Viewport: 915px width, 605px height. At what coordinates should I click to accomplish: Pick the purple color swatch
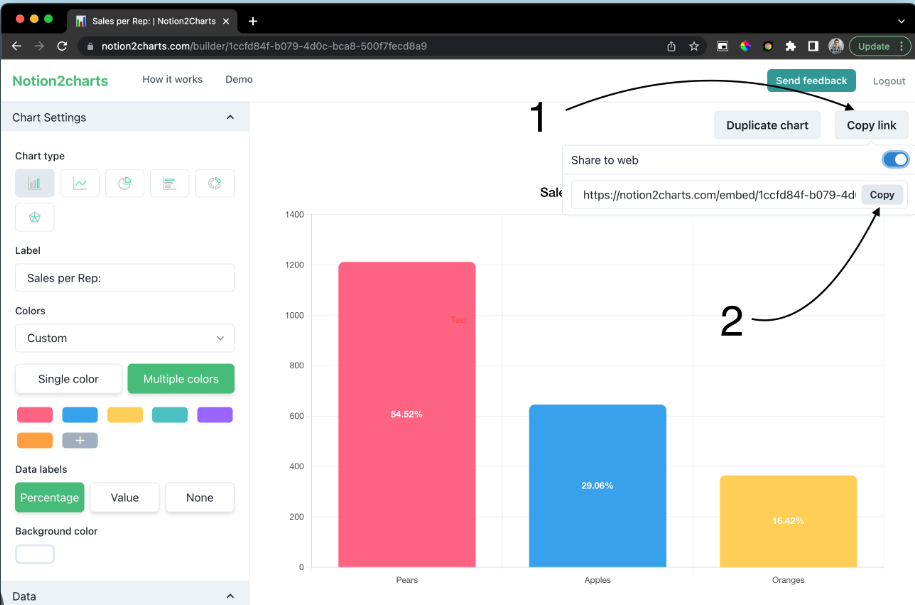click(215, 415)
